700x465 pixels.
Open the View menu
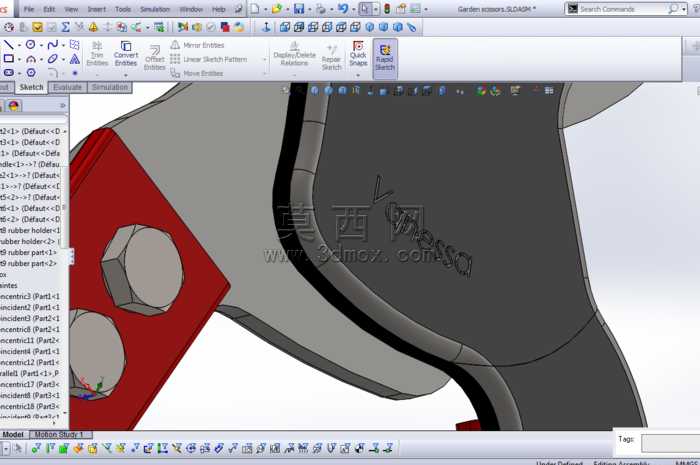pyautogui.click(x=71, y=9)
